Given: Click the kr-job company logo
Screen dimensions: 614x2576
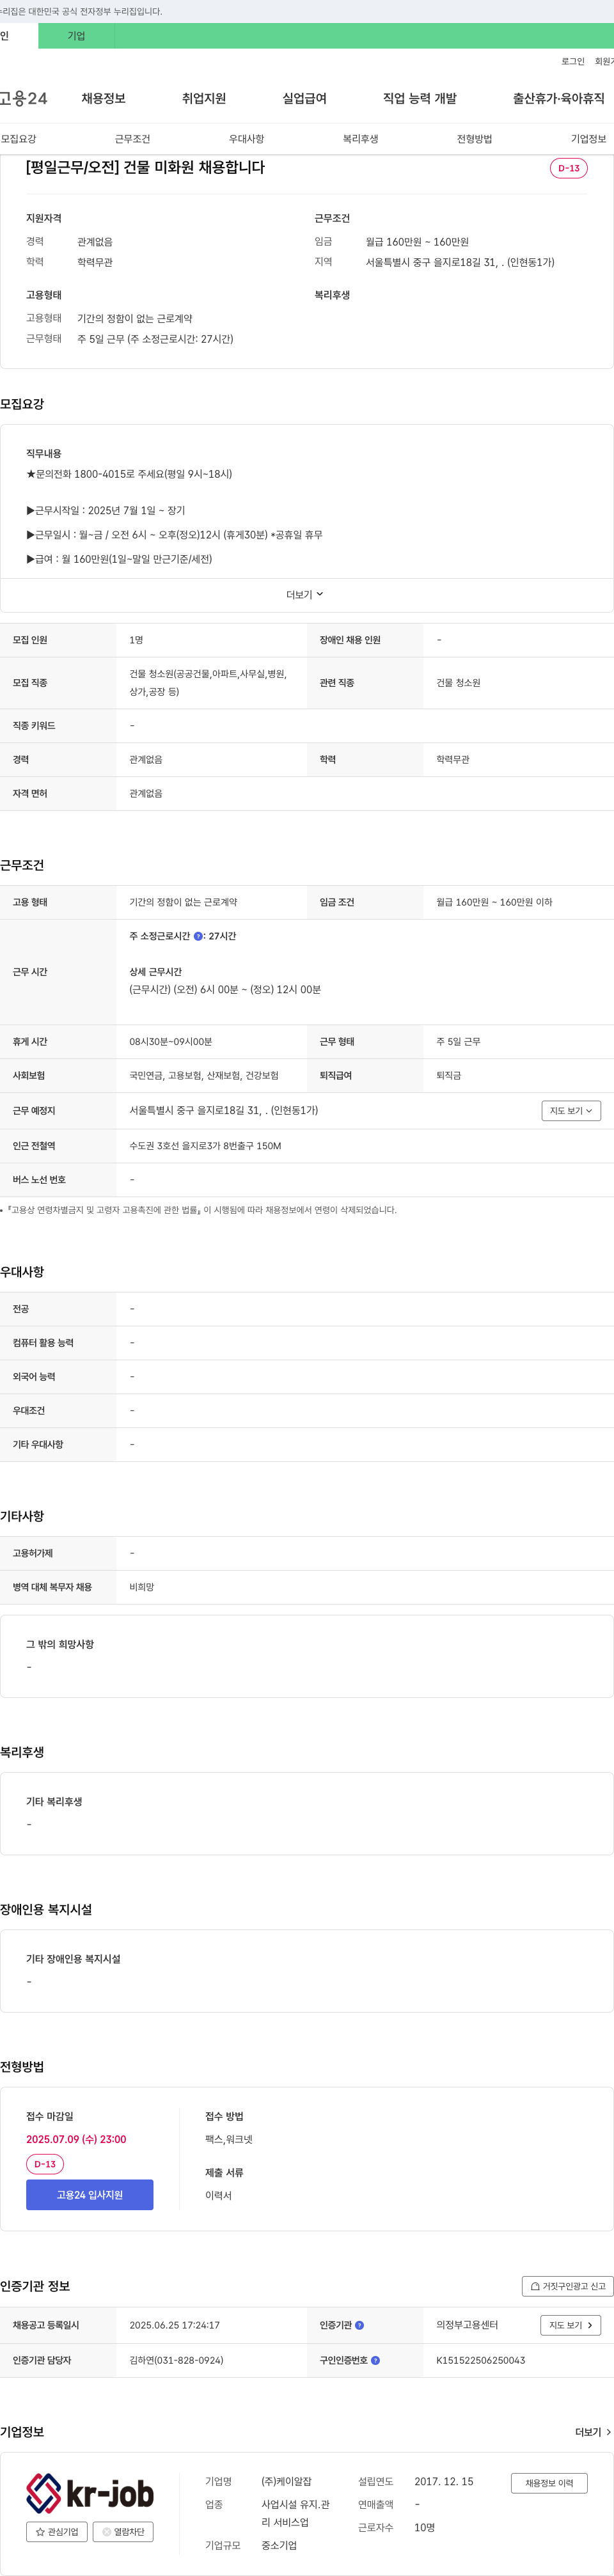Looking at the screenshot, I should [90, 2493].
